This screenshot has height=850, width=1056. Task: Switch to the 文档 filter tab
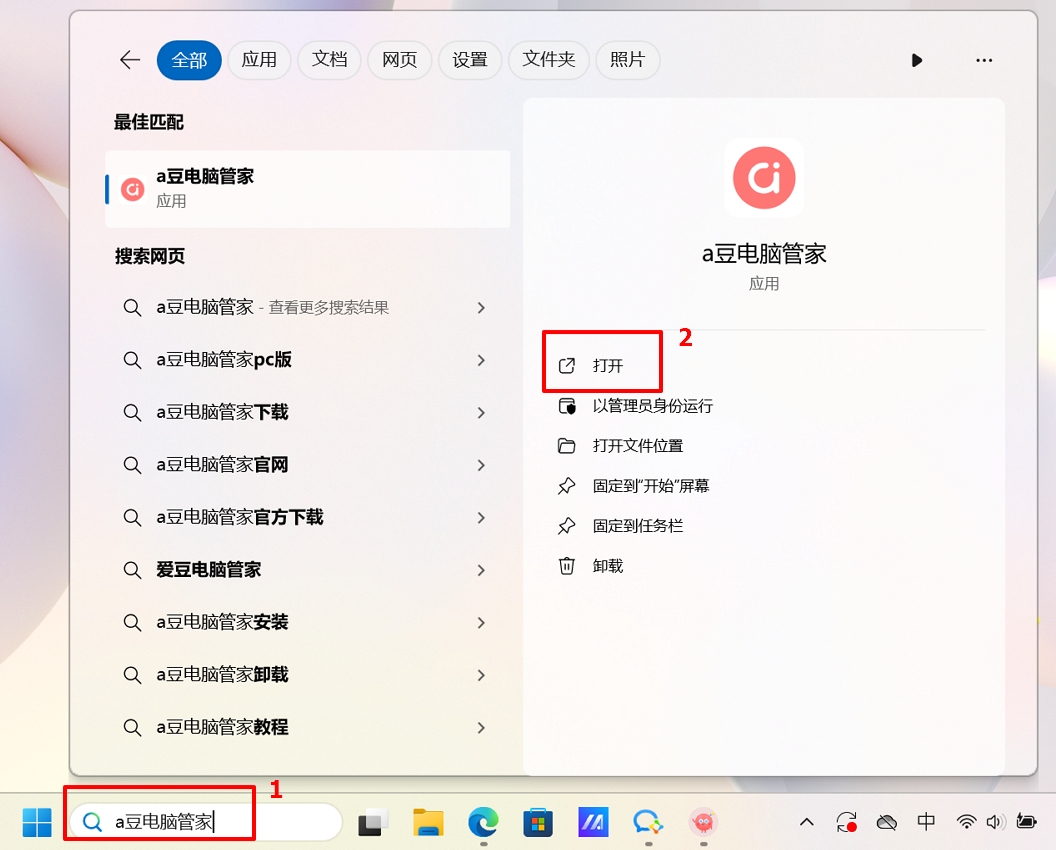[329, 60]
